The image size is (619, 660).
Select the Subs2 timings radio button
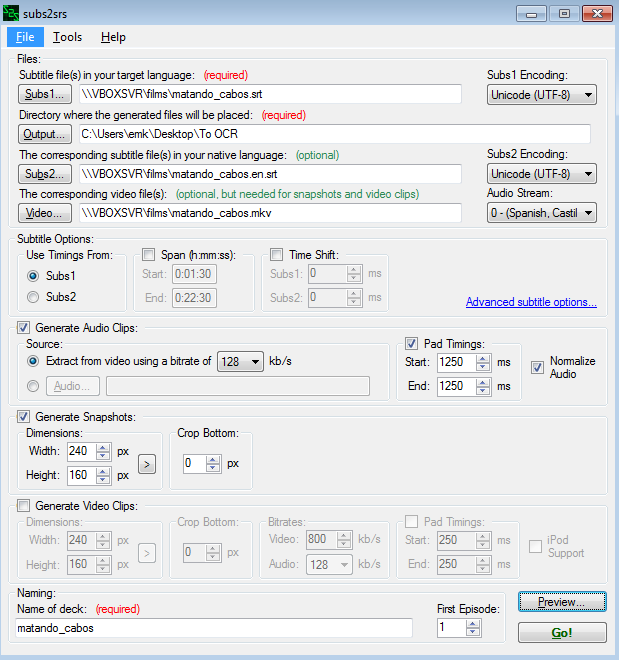point(33,297)
